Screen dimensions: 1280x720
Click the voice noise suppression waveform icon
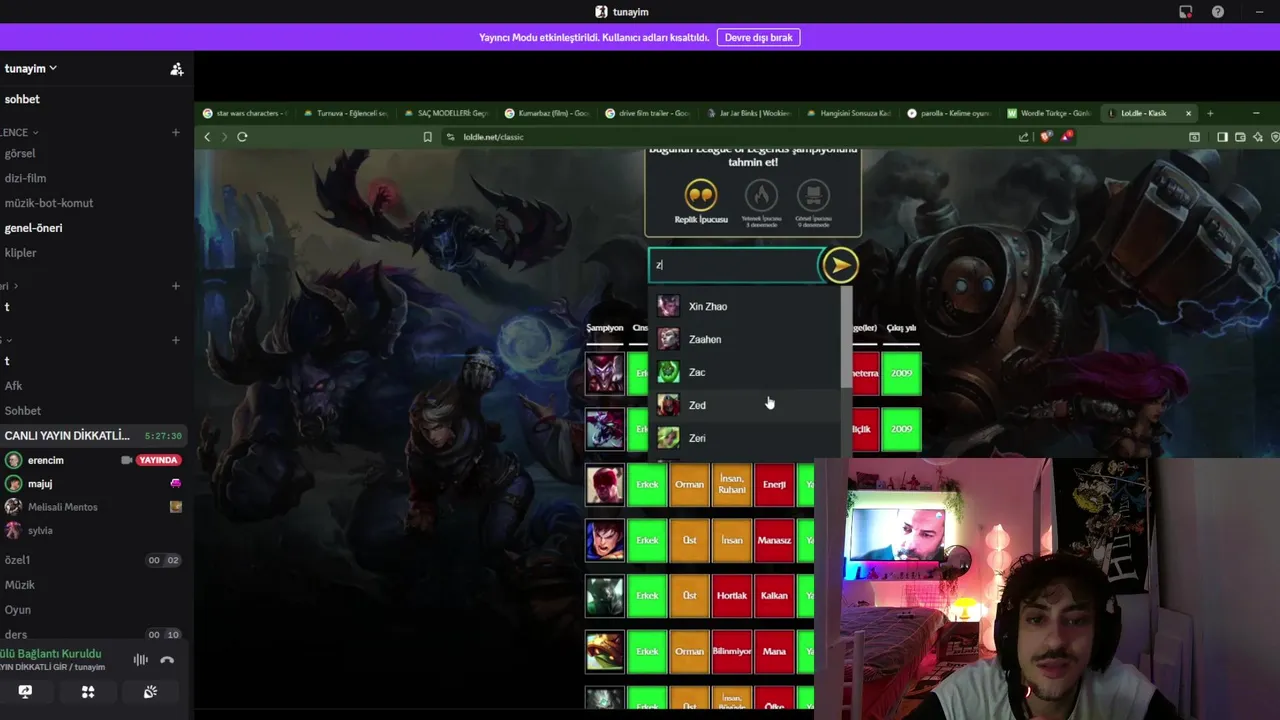point(141,660)
